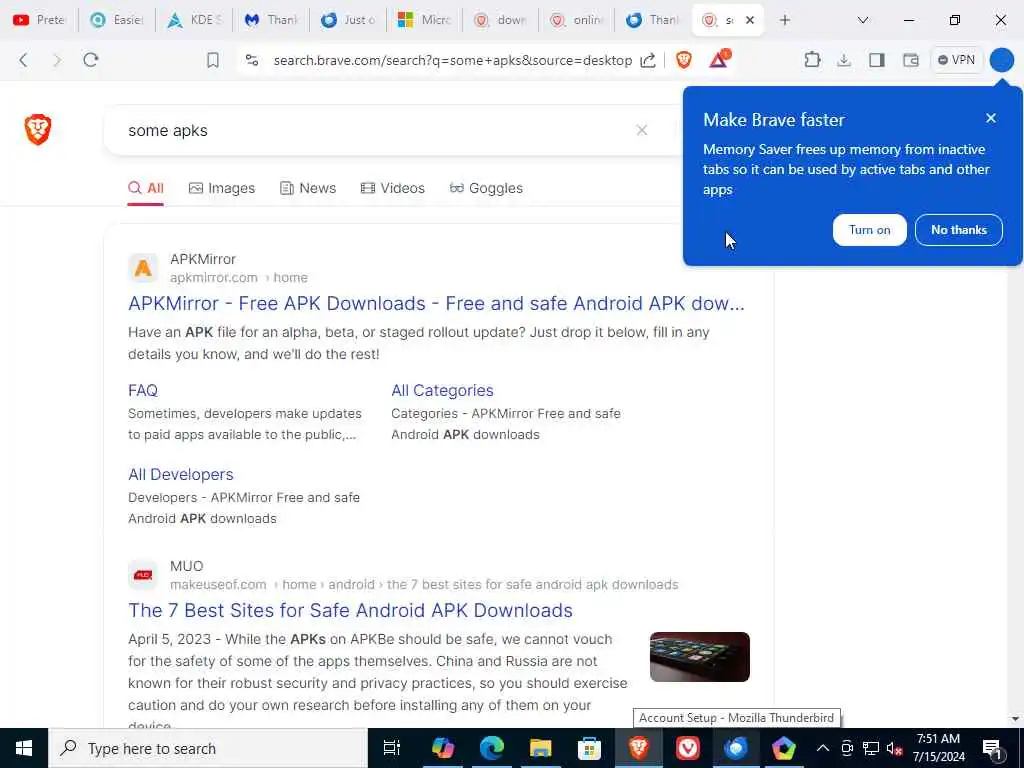Screen dimensions: 1024x768
Task: Reload the current page
Action: tap(91, 60)
